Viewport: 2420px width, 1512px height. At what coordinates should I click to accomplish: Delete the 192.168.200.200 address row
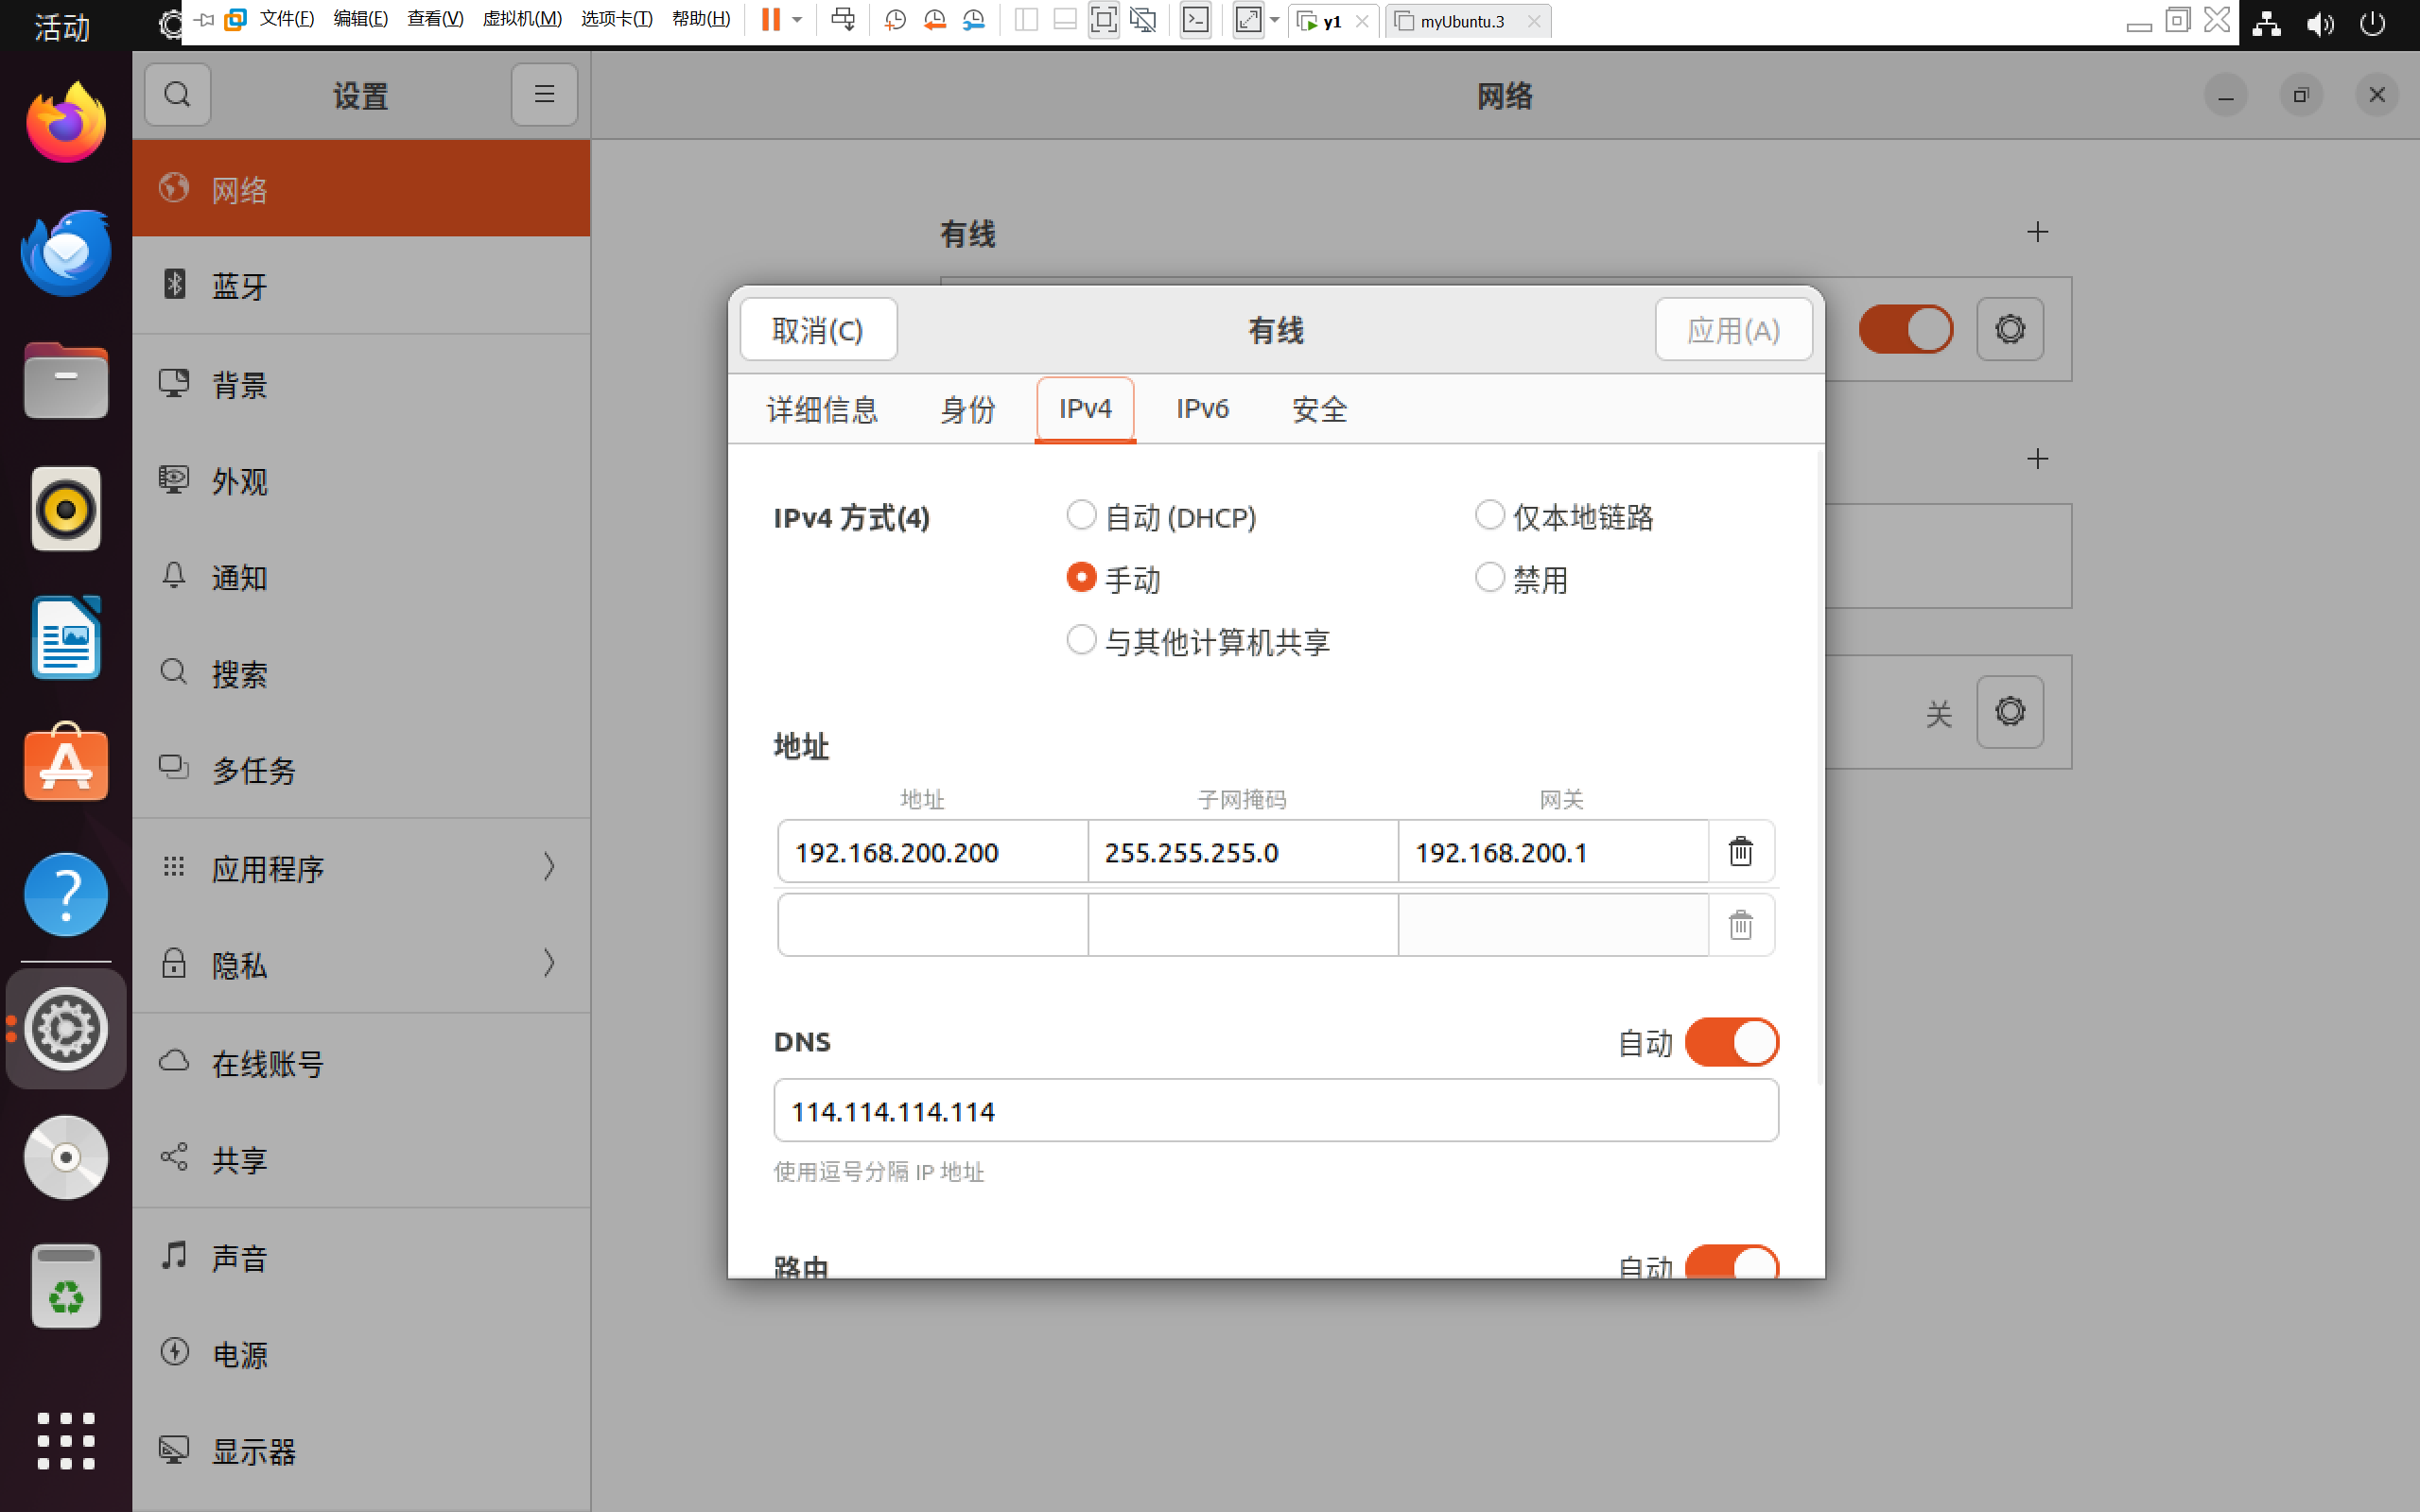[x=1740, y=851]
